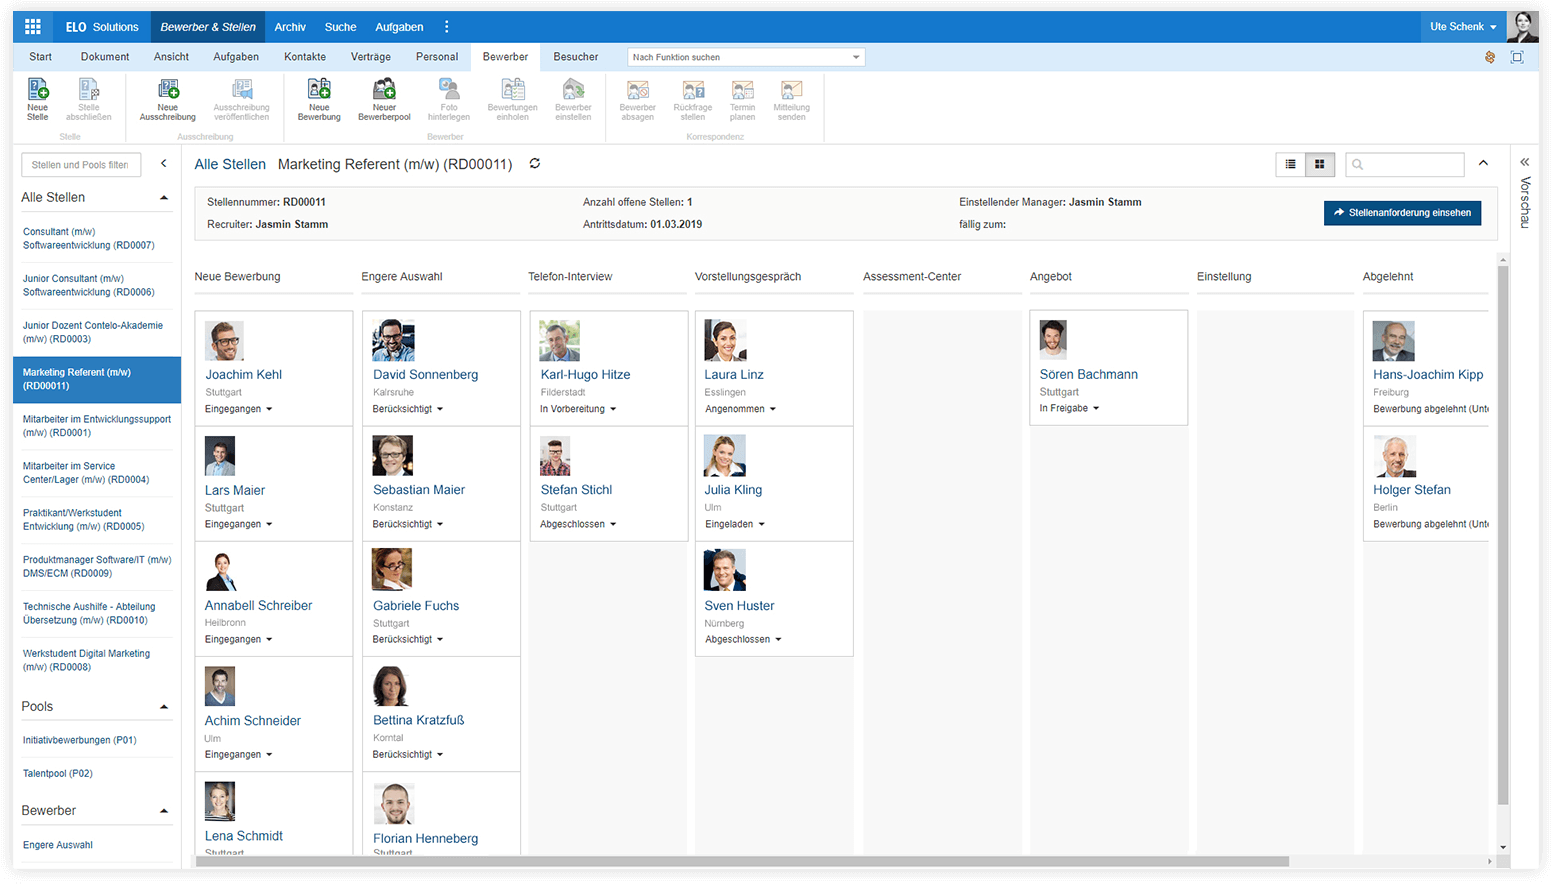Viewport: 1551px width, 884px height.
Task: Open Hans-Joachim Kipp applicant photo
Action: pyautogui.click(x=1393, y=341)
